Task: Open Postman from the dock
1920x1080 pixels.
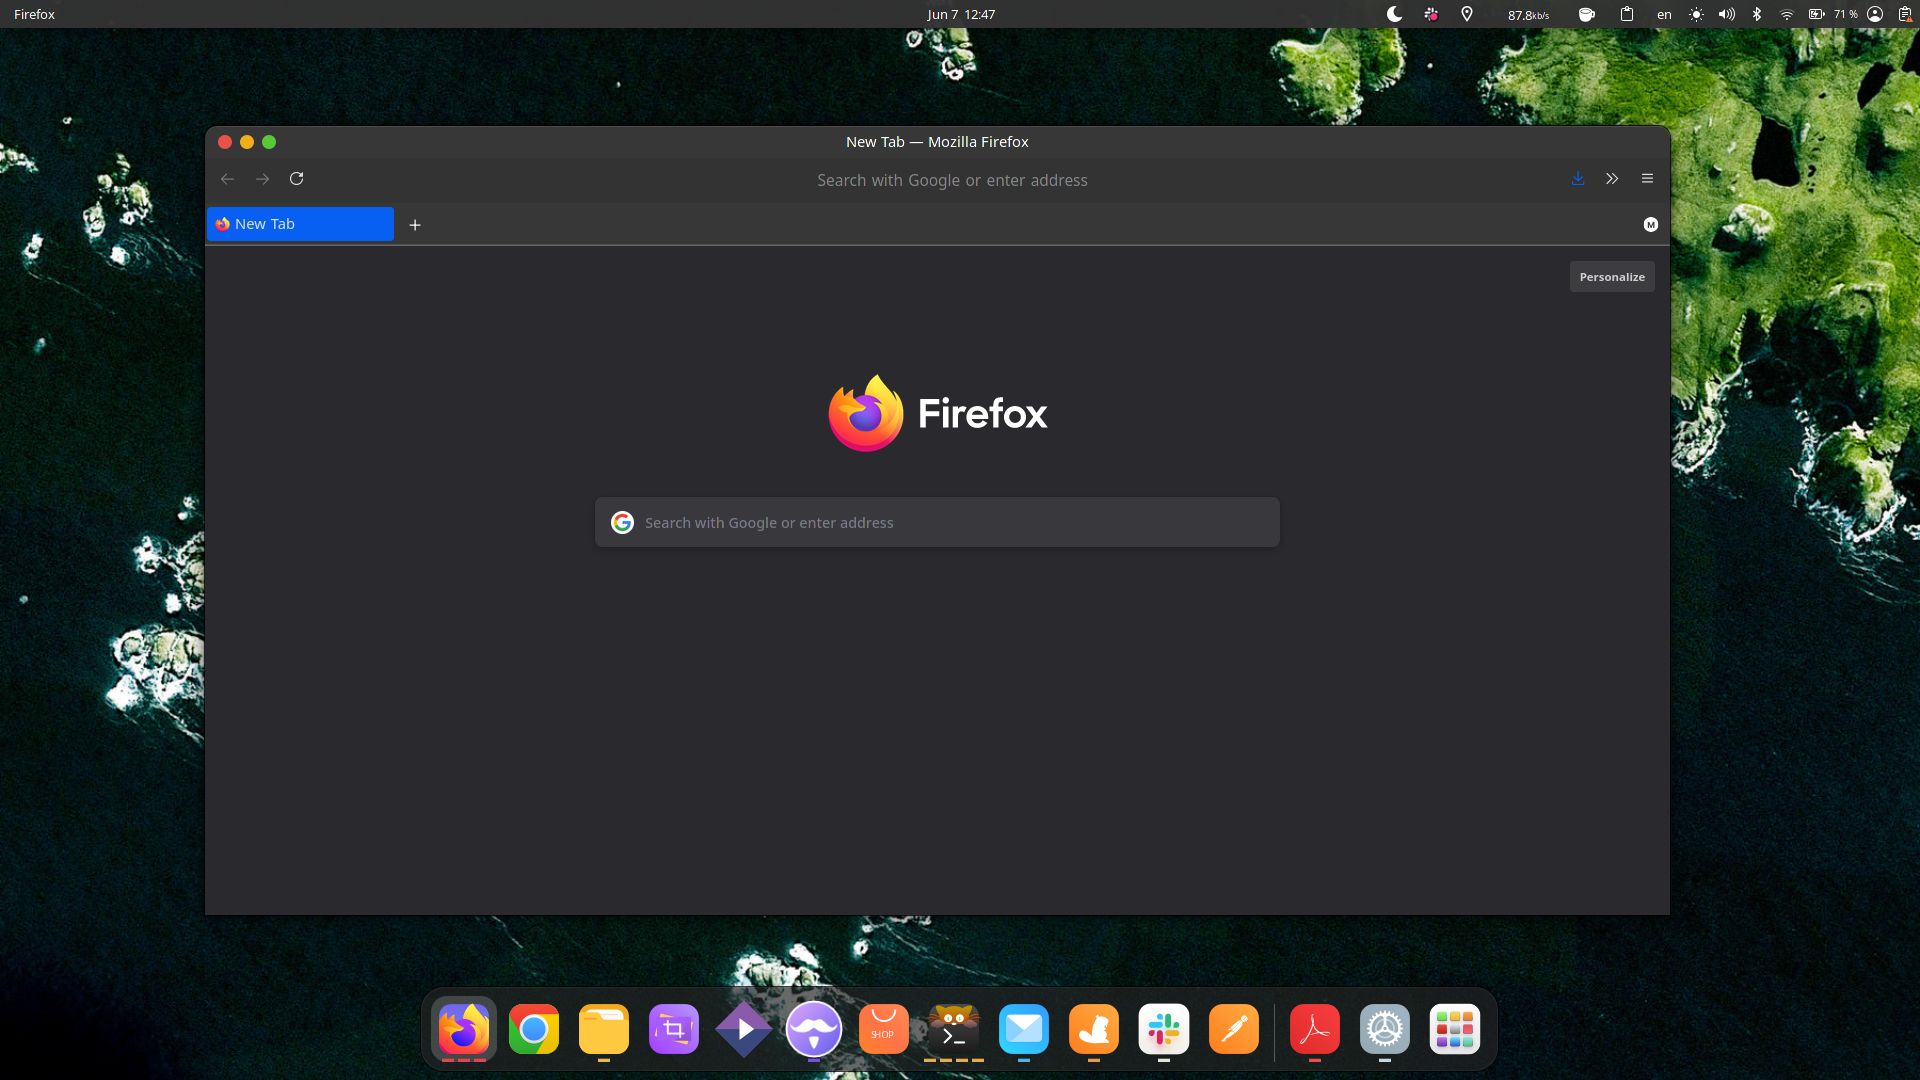Action: coord(1233,1029)
